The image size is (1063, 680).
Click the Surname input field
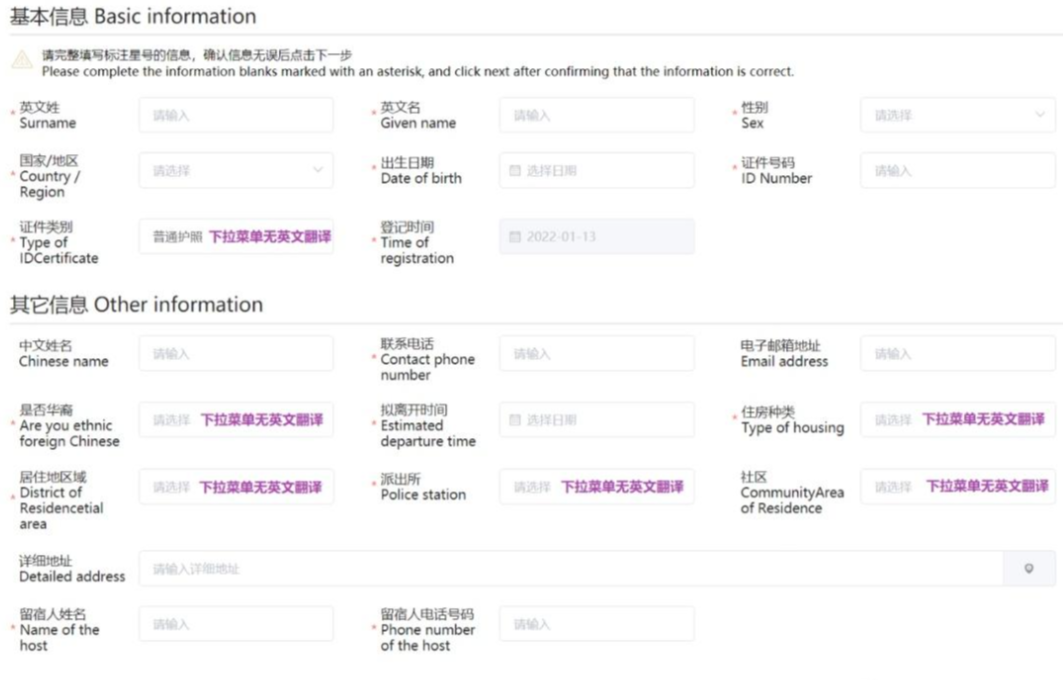pos(236,116)
